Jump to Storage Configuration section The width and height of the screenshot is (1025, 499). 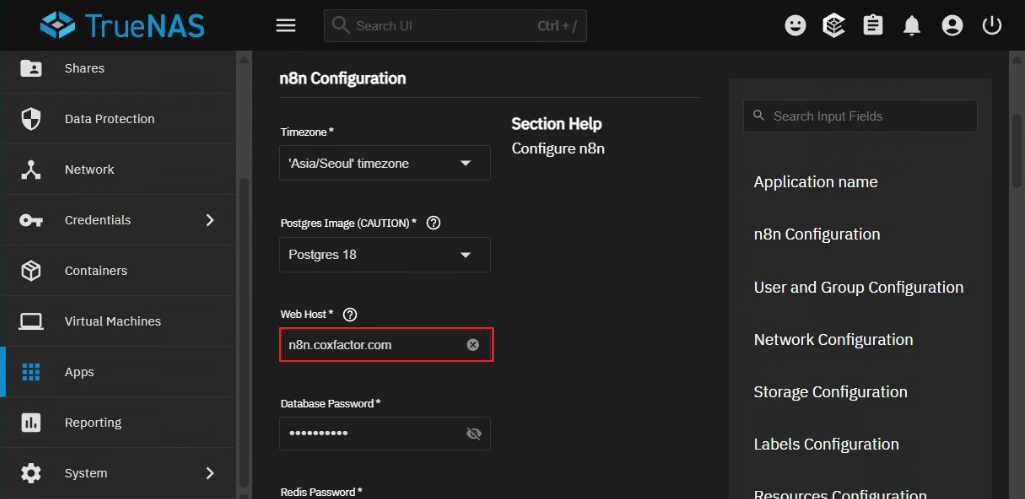(830, 392)
